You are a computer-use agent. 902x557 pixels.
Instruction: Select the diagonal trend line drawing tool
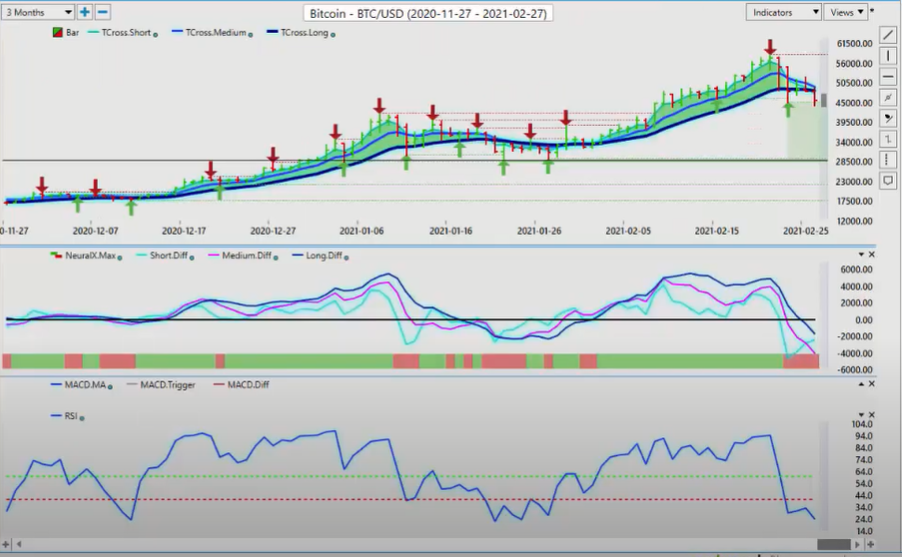(888, 36)
